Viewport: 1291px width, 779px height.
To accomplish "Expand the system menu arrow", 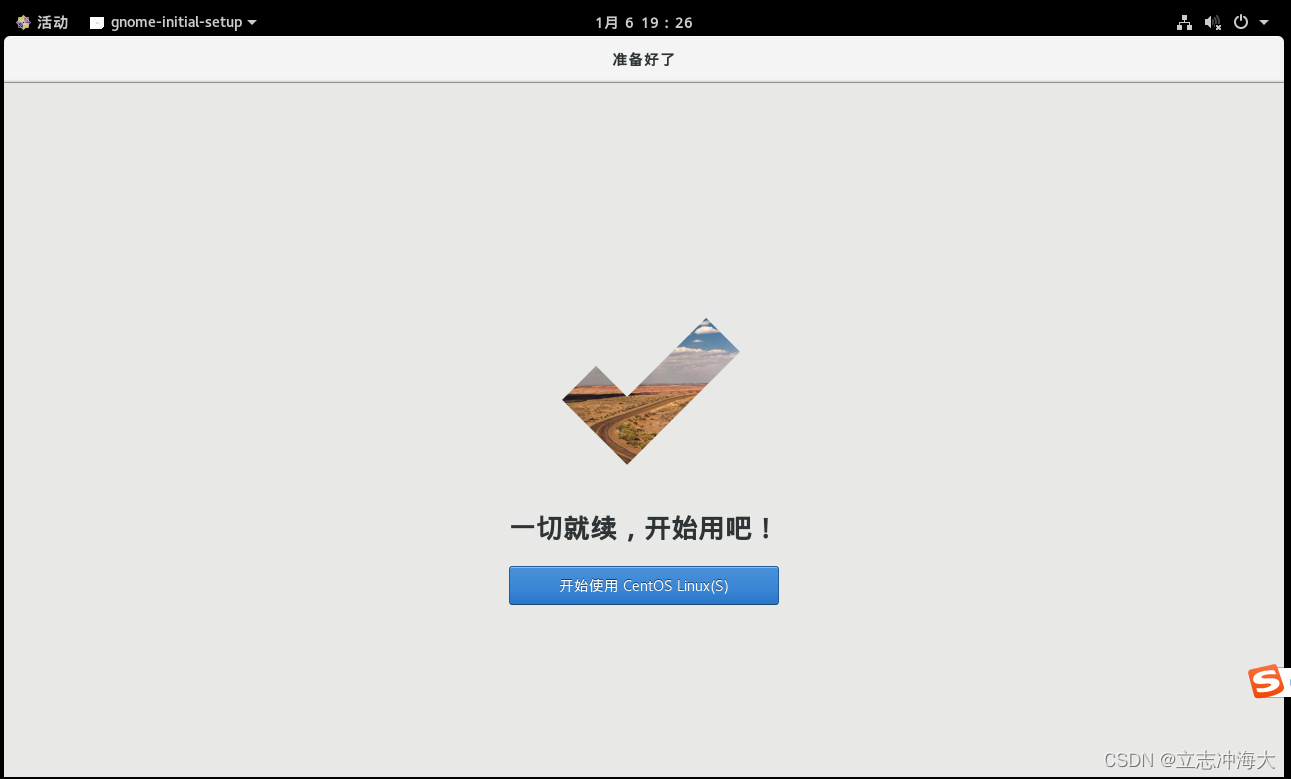I will (1264, 22).
